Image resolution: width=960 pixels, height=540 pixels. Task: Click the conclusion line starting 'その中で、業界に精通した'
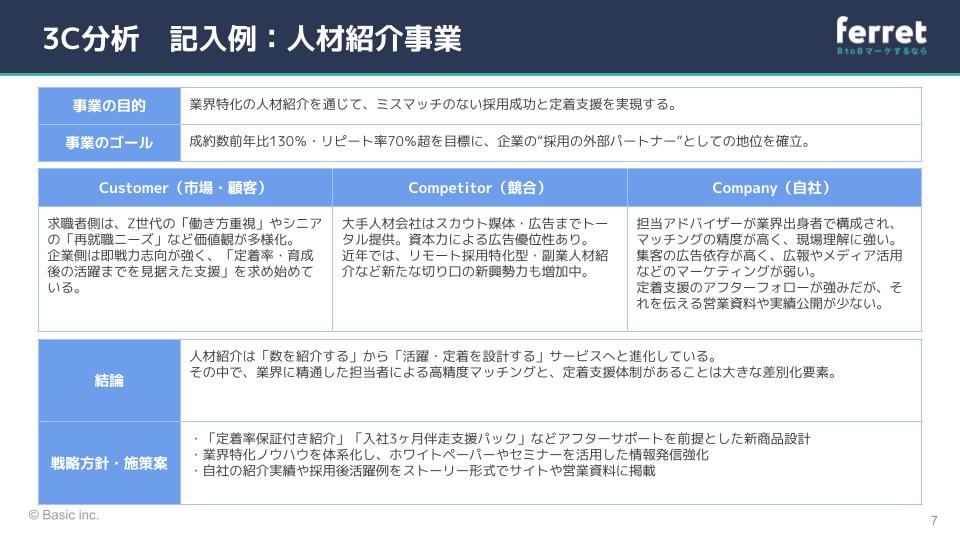pyautogui.click(x=513, y=372)
